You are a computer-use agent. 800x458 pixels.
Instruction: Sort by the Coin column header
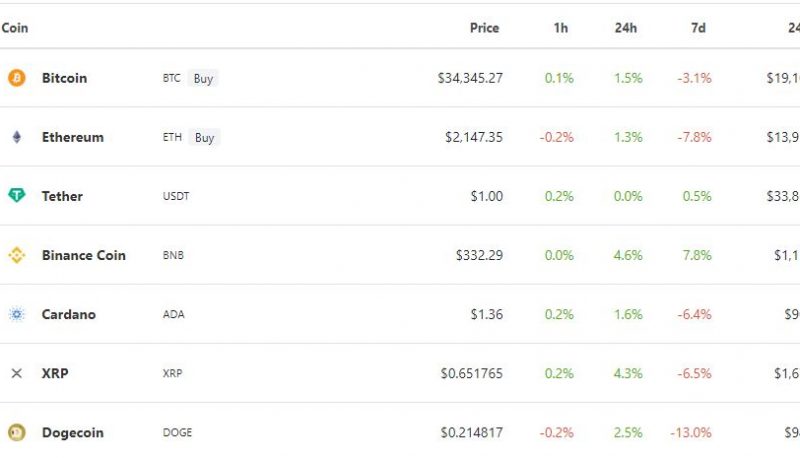pyautogui.click(x=14, y=28)
